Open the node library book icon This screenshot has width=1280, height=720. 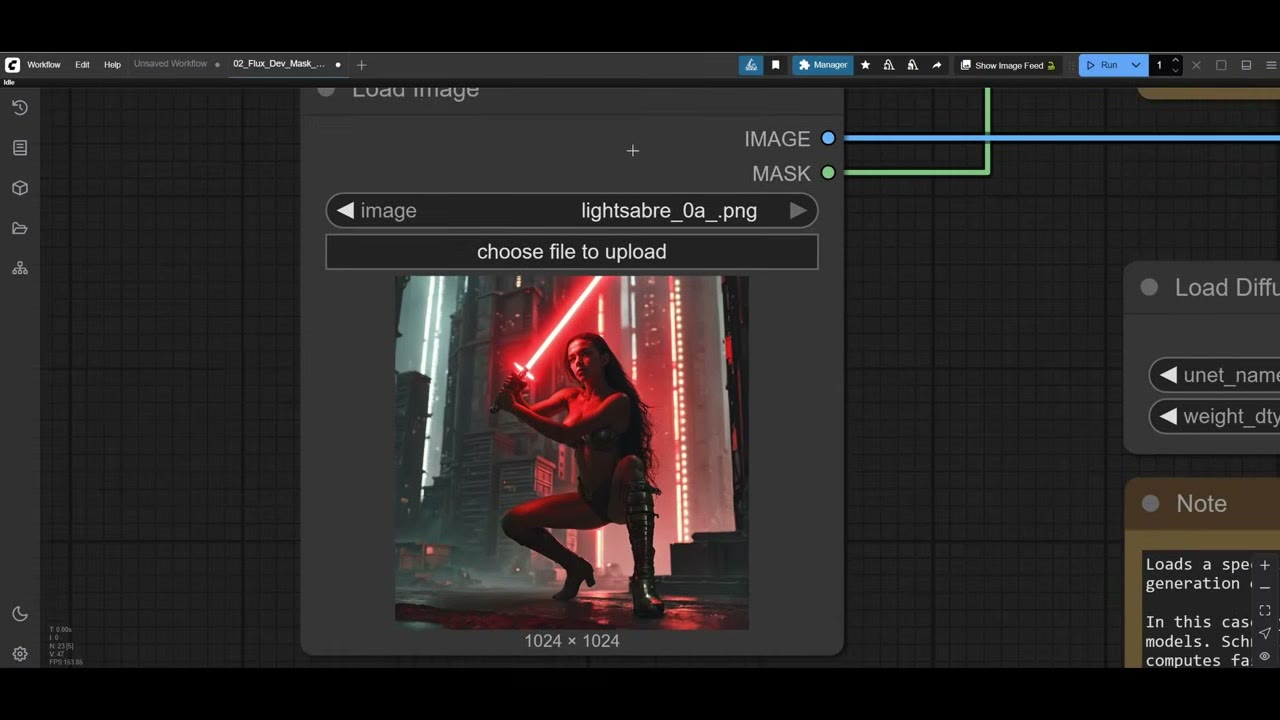click(19, 148)
